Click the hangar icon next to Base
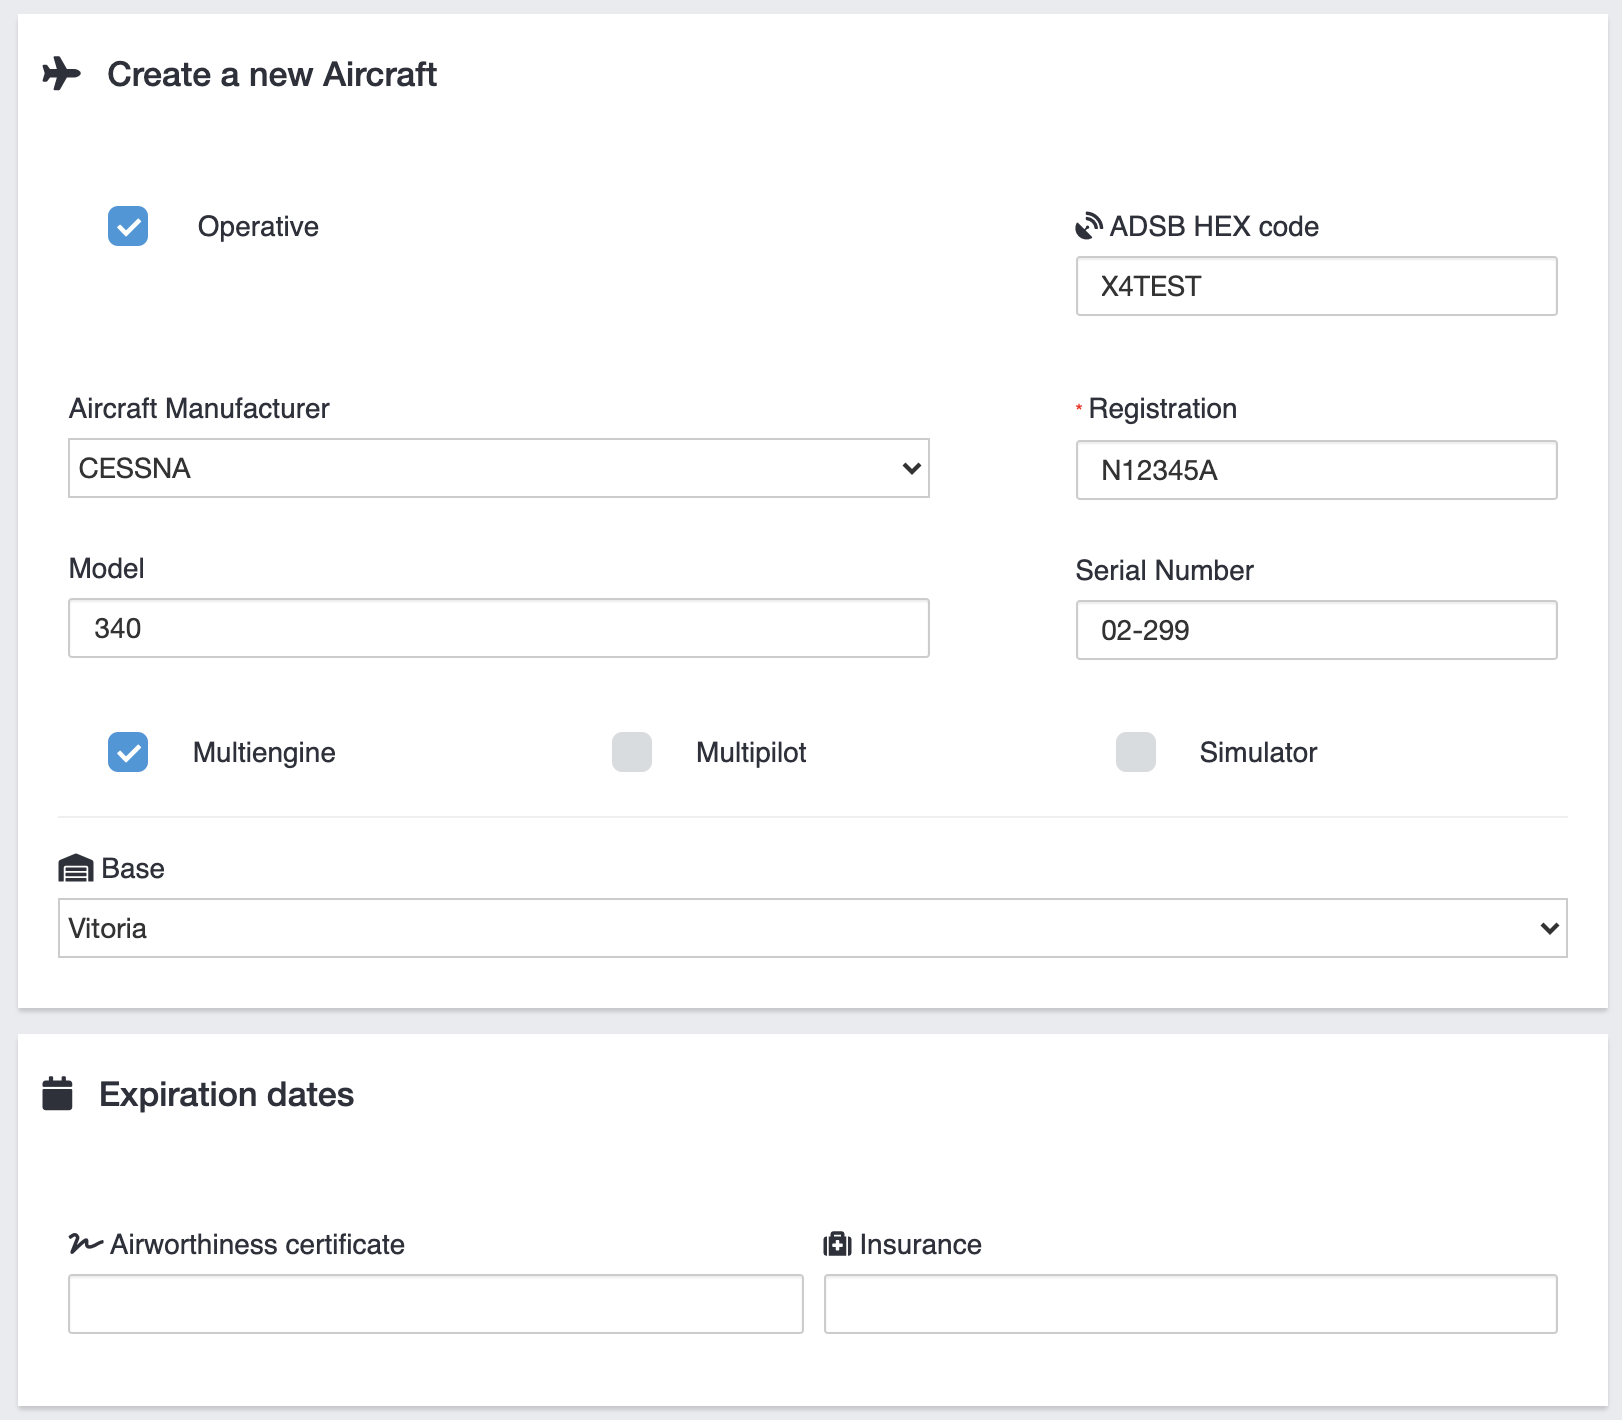This screenshot has height=1420, width=1622. tap(76, 869)
